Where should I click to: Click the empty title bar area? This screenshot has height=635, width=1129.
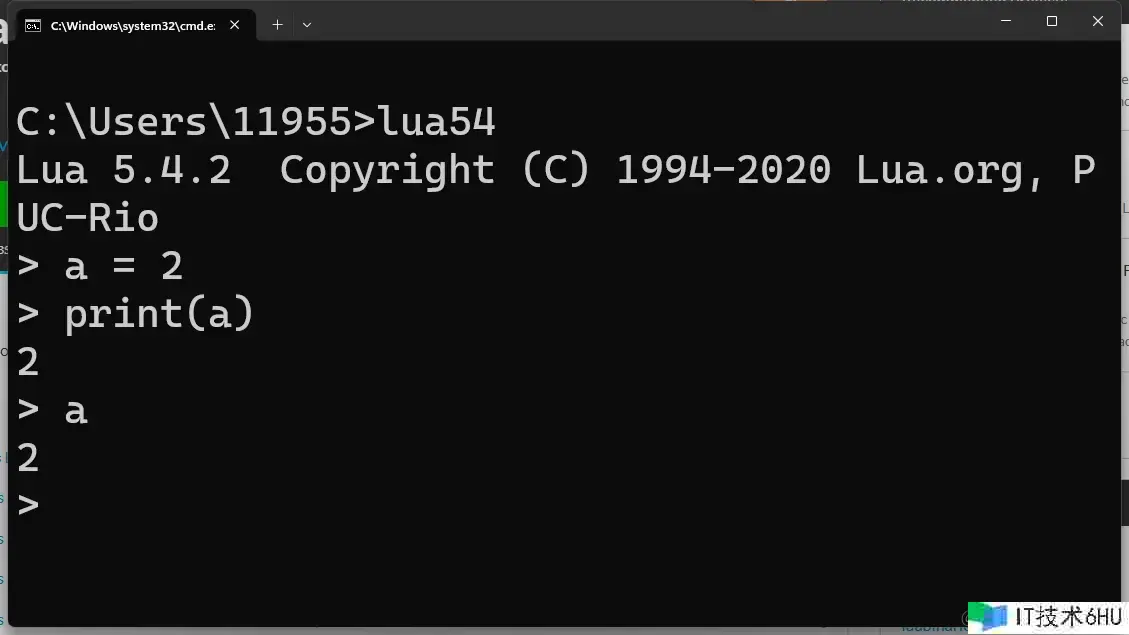[650, 22]
